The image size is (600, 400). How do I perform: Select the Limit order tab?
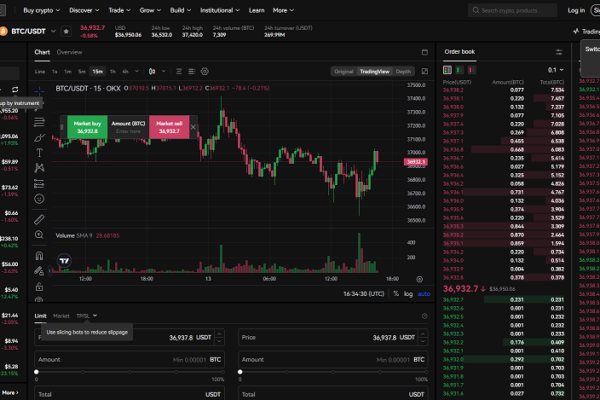(x=40, y=316)
